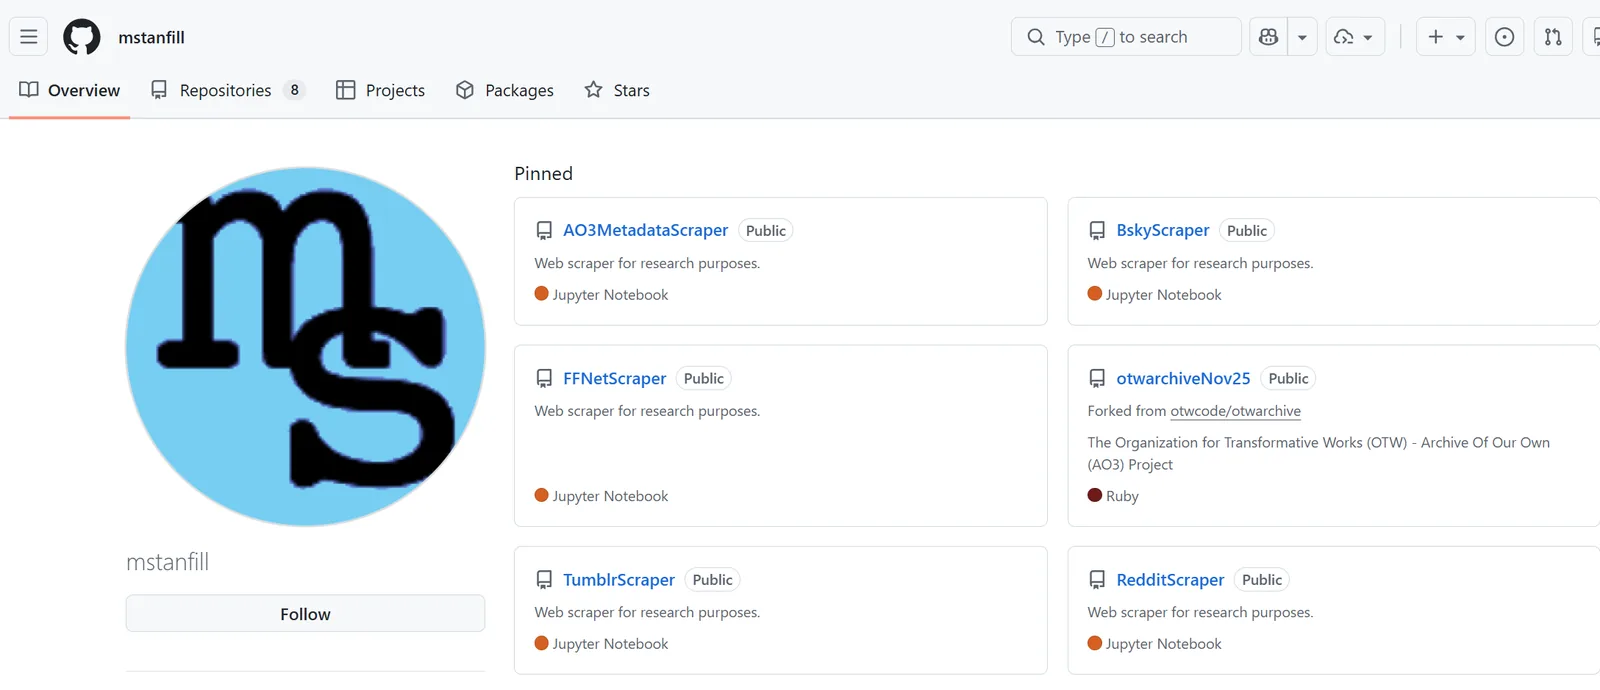Open the AO3MetadataScraper repository

(x=645, y=230)
